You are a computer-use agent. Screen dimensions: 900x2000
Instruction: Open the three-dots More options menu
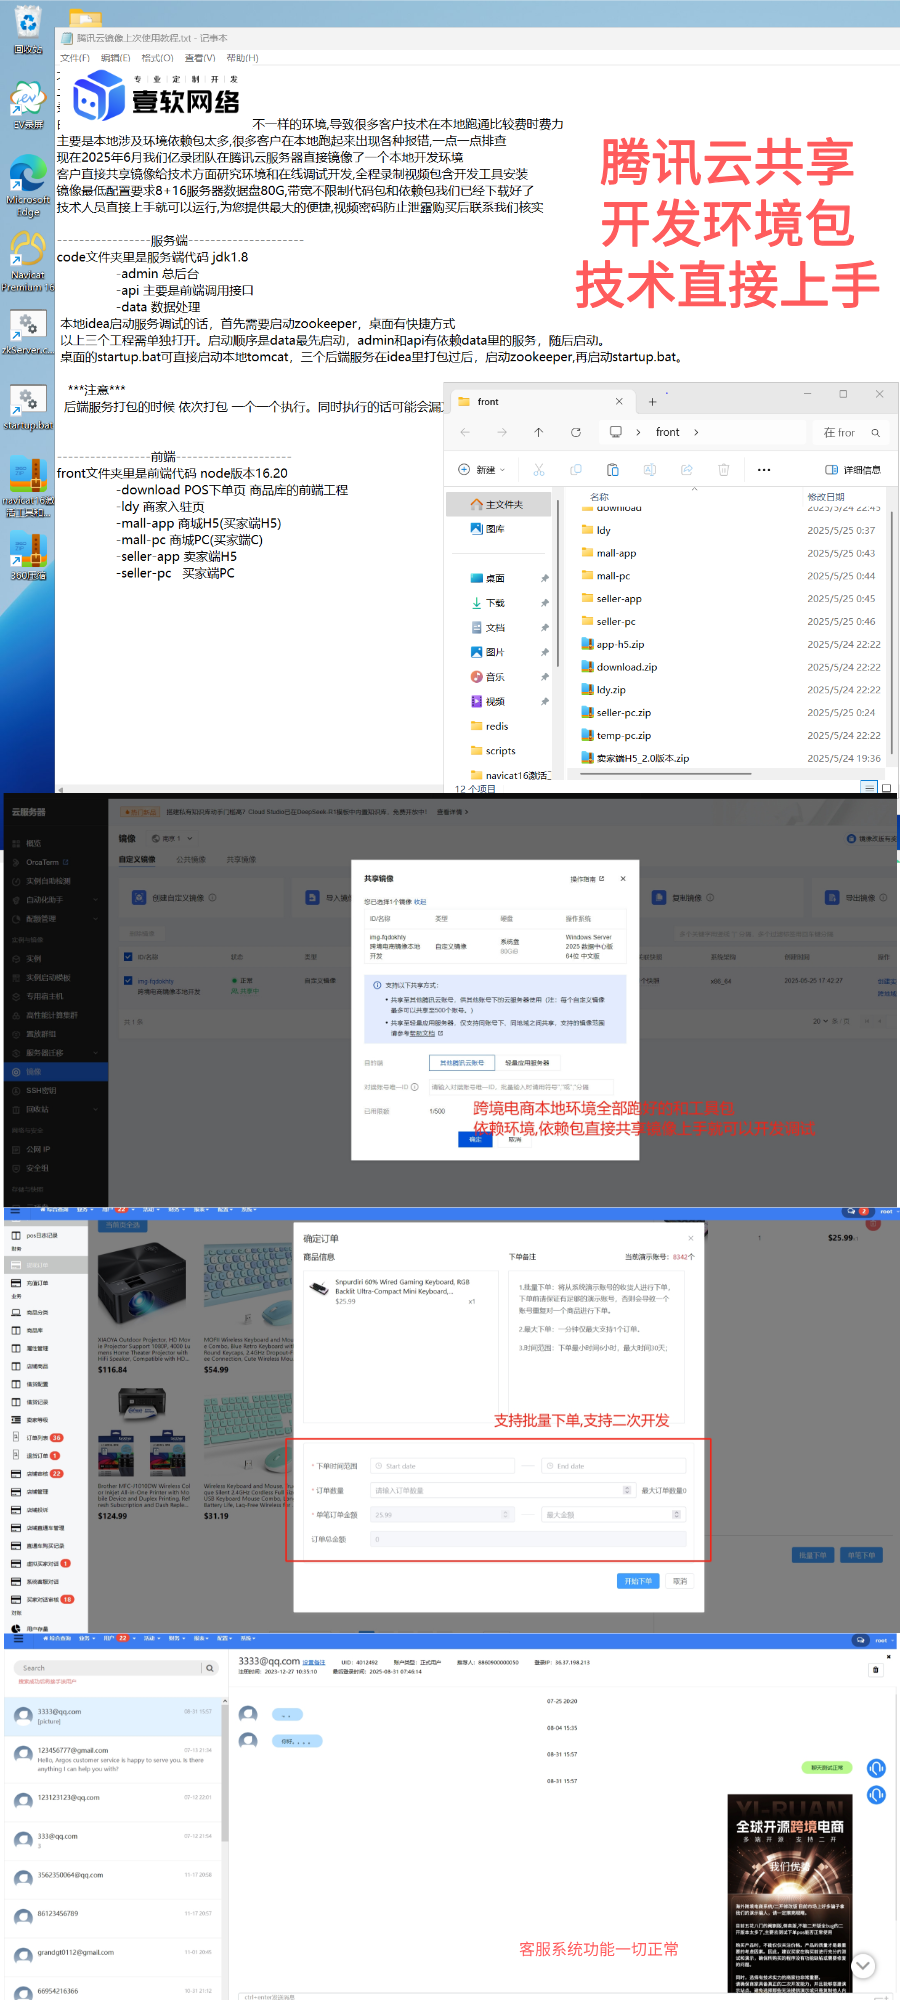(764, 470)
